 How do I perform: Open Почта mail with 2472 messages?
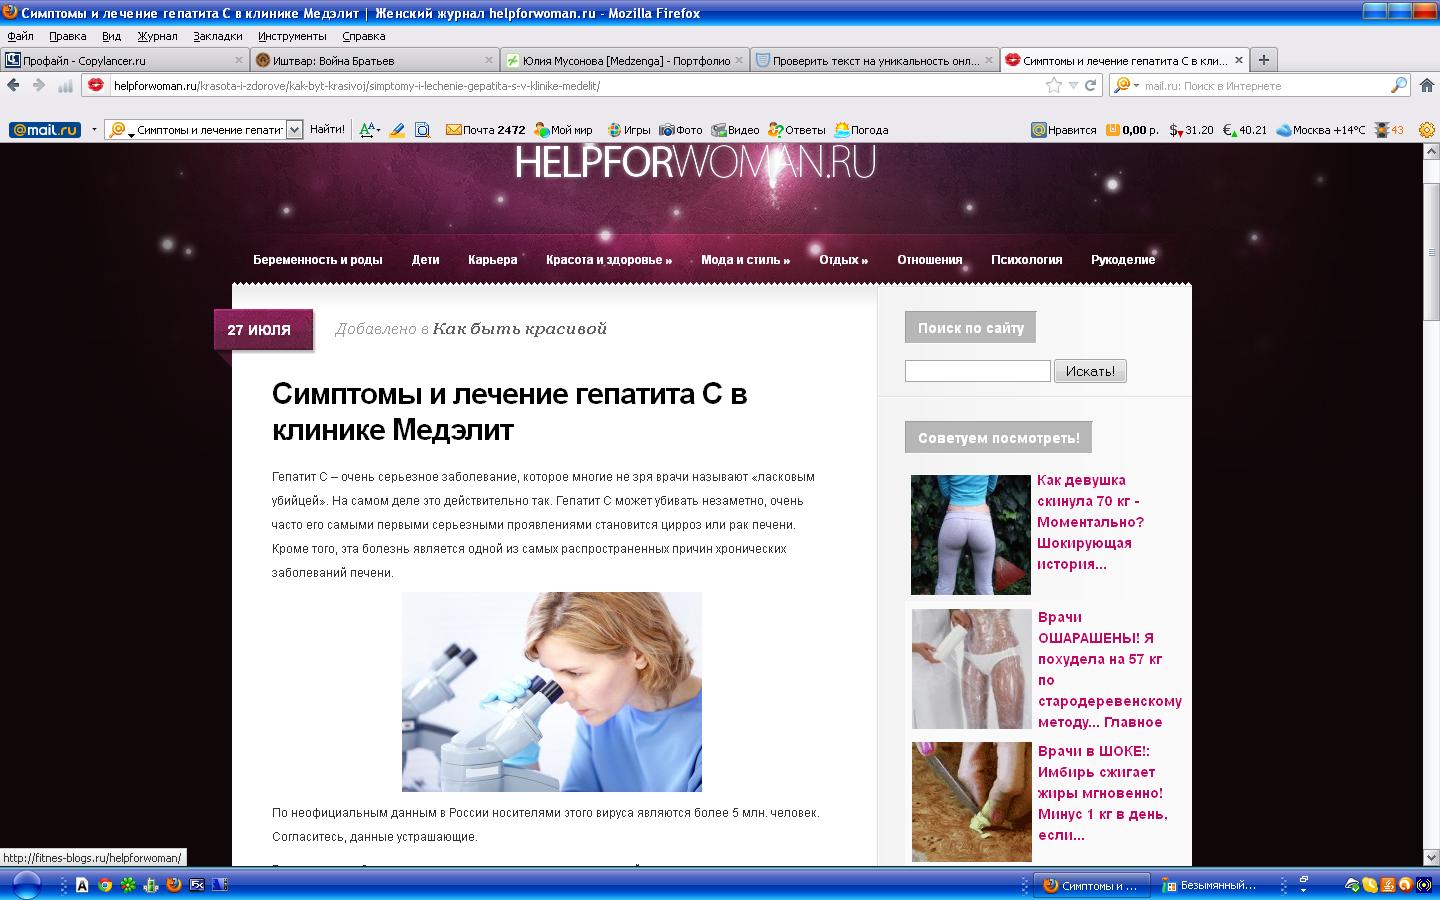pyautogui.click(x=485, y=130)
